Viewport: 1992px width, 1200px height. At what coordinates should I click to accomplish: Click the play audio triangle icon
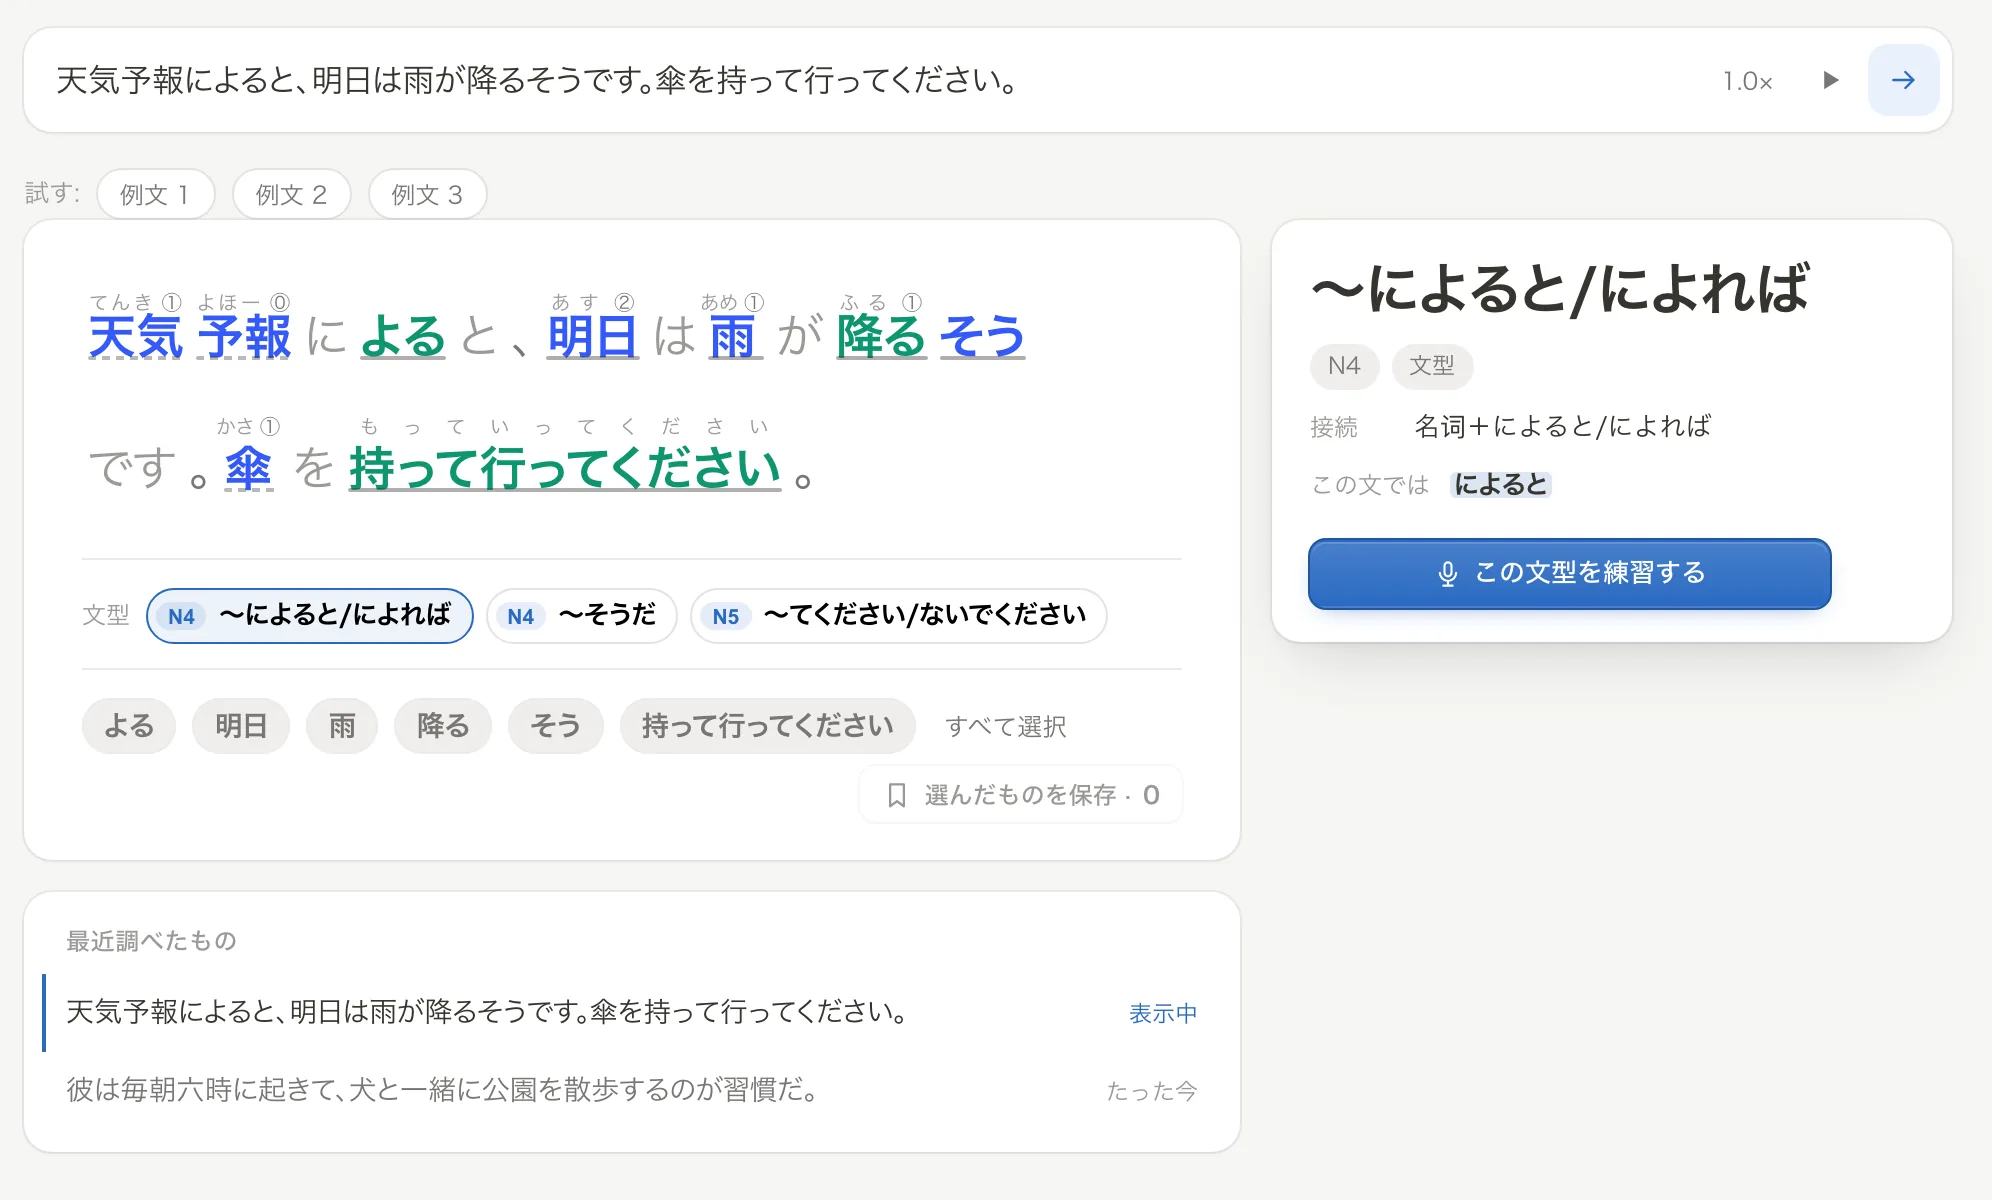coord(1830,80)
